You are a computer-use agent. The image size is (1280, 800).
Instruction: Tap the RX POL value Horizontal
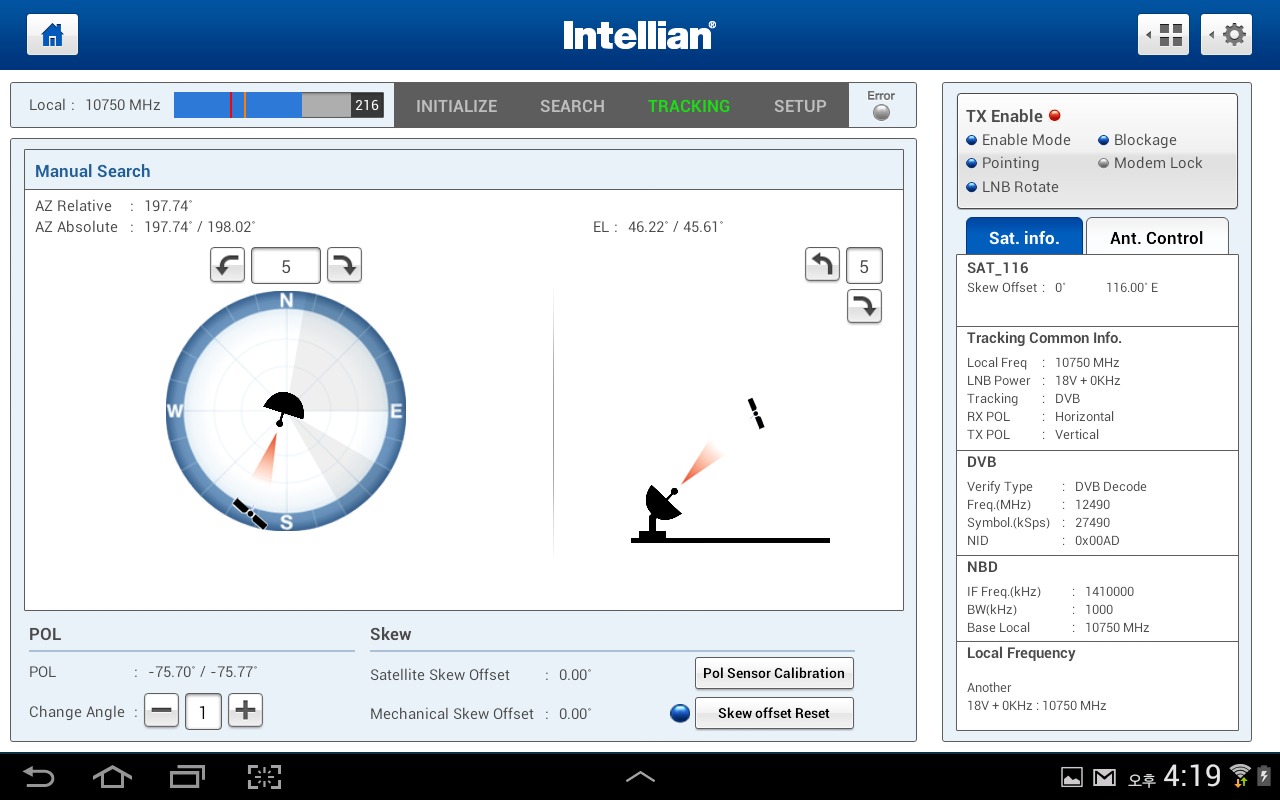pyautogui.click(x=1084, y=417)
